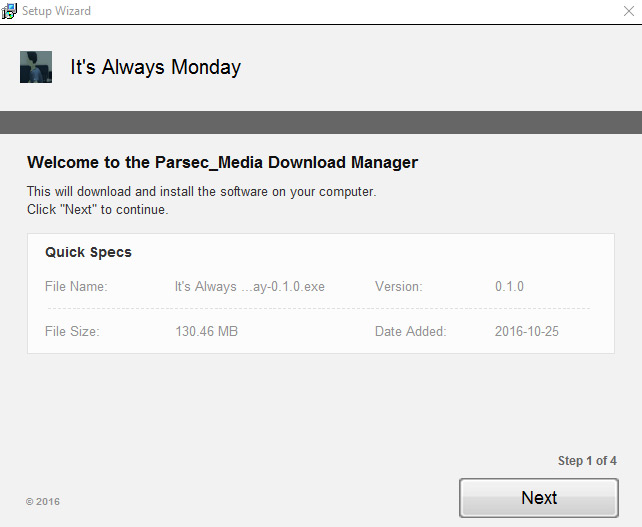Image resolution: width=642 pixels, height=527 pixels.
Task: Click the 'Click "Next" to continue' instruction text
Action: (98, 210)
